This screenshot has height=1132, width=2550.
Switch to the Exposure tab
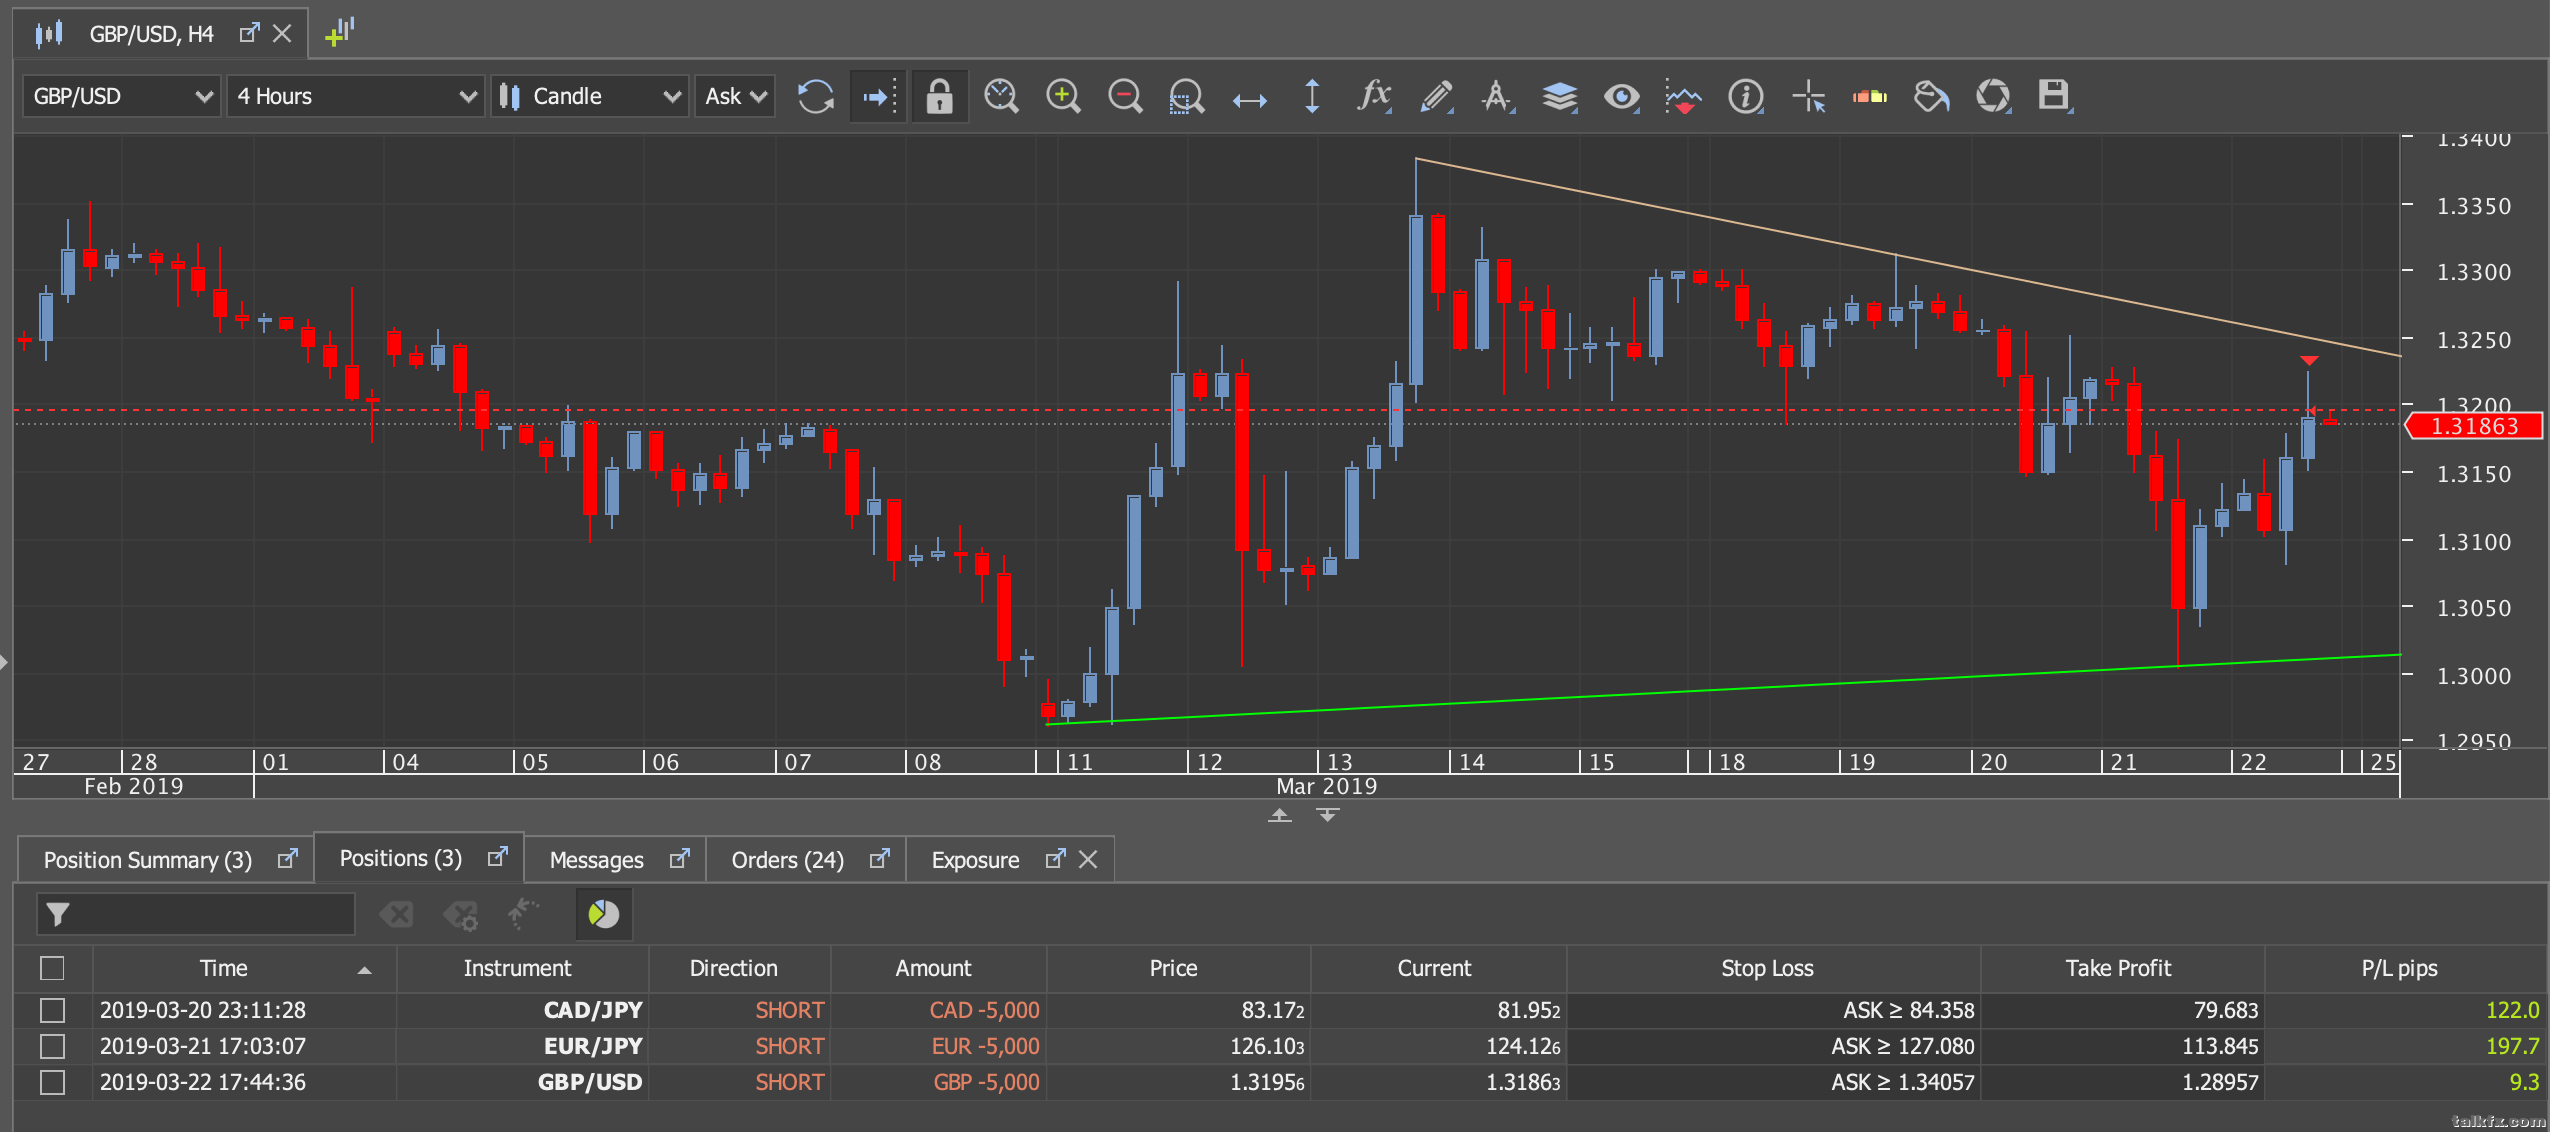click(x=976, y=860)
